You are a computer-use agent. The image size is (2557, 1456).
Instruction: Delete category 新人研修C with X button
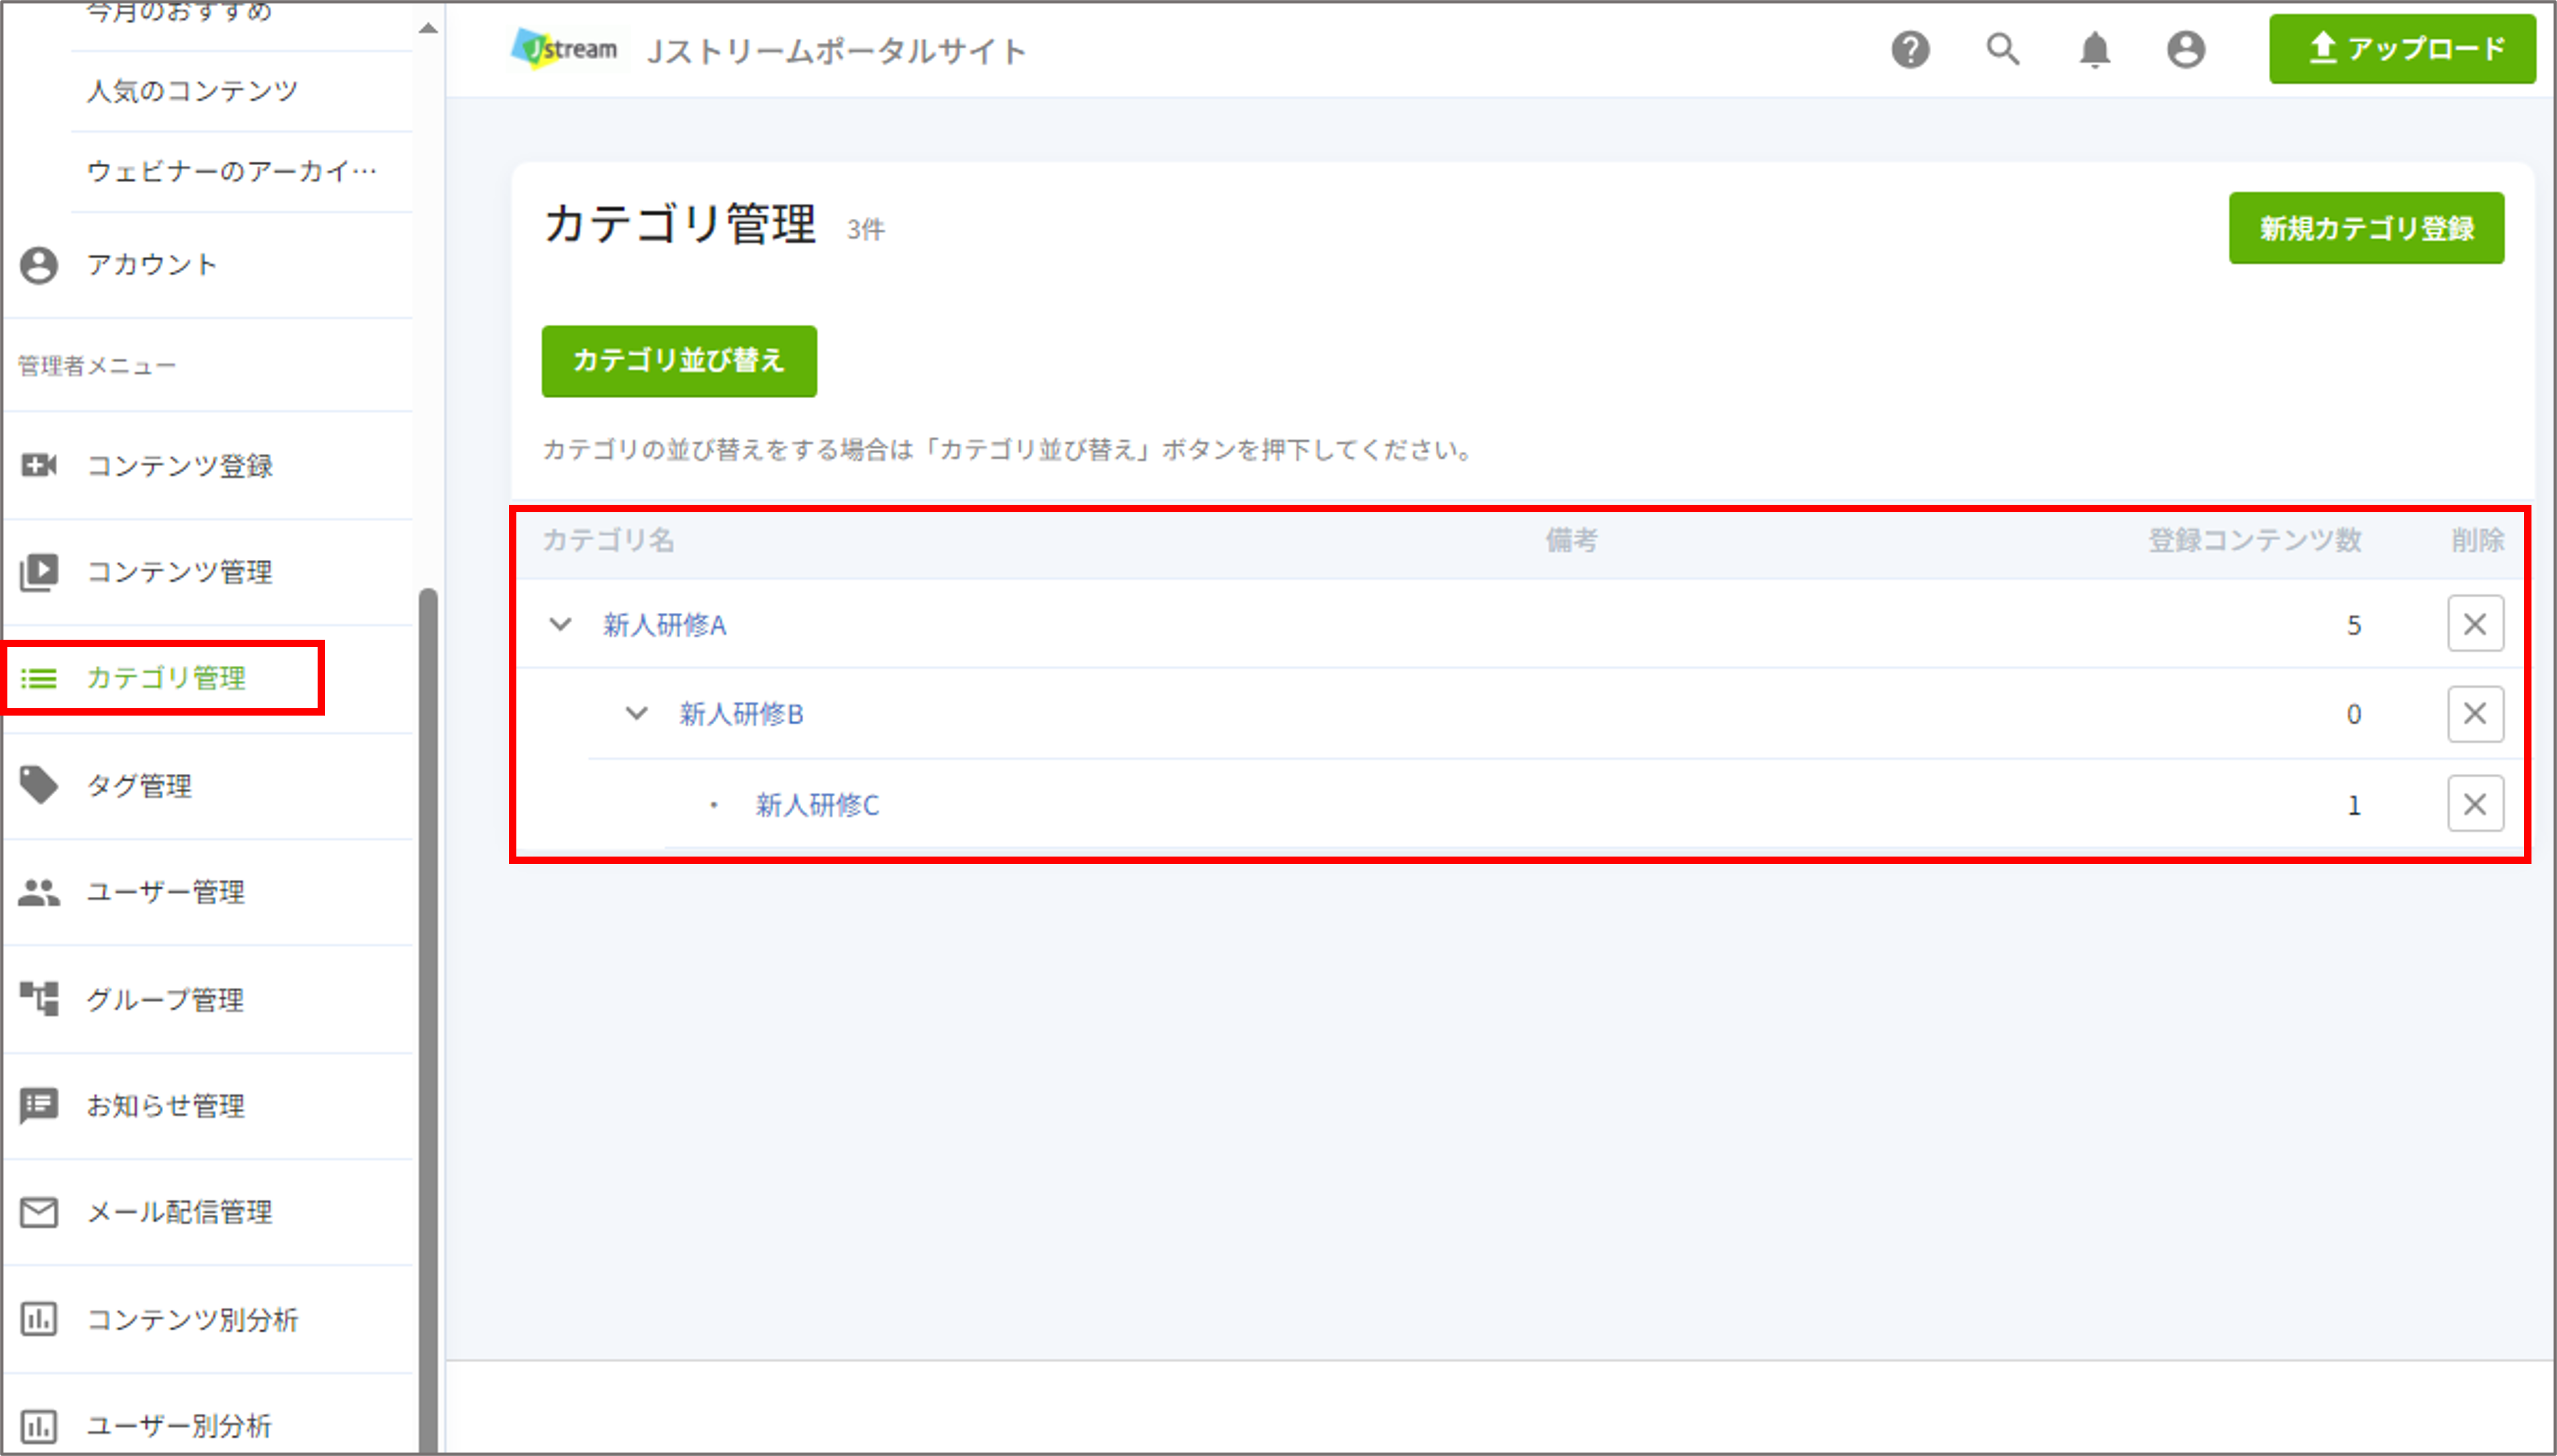coord(2475,804)
